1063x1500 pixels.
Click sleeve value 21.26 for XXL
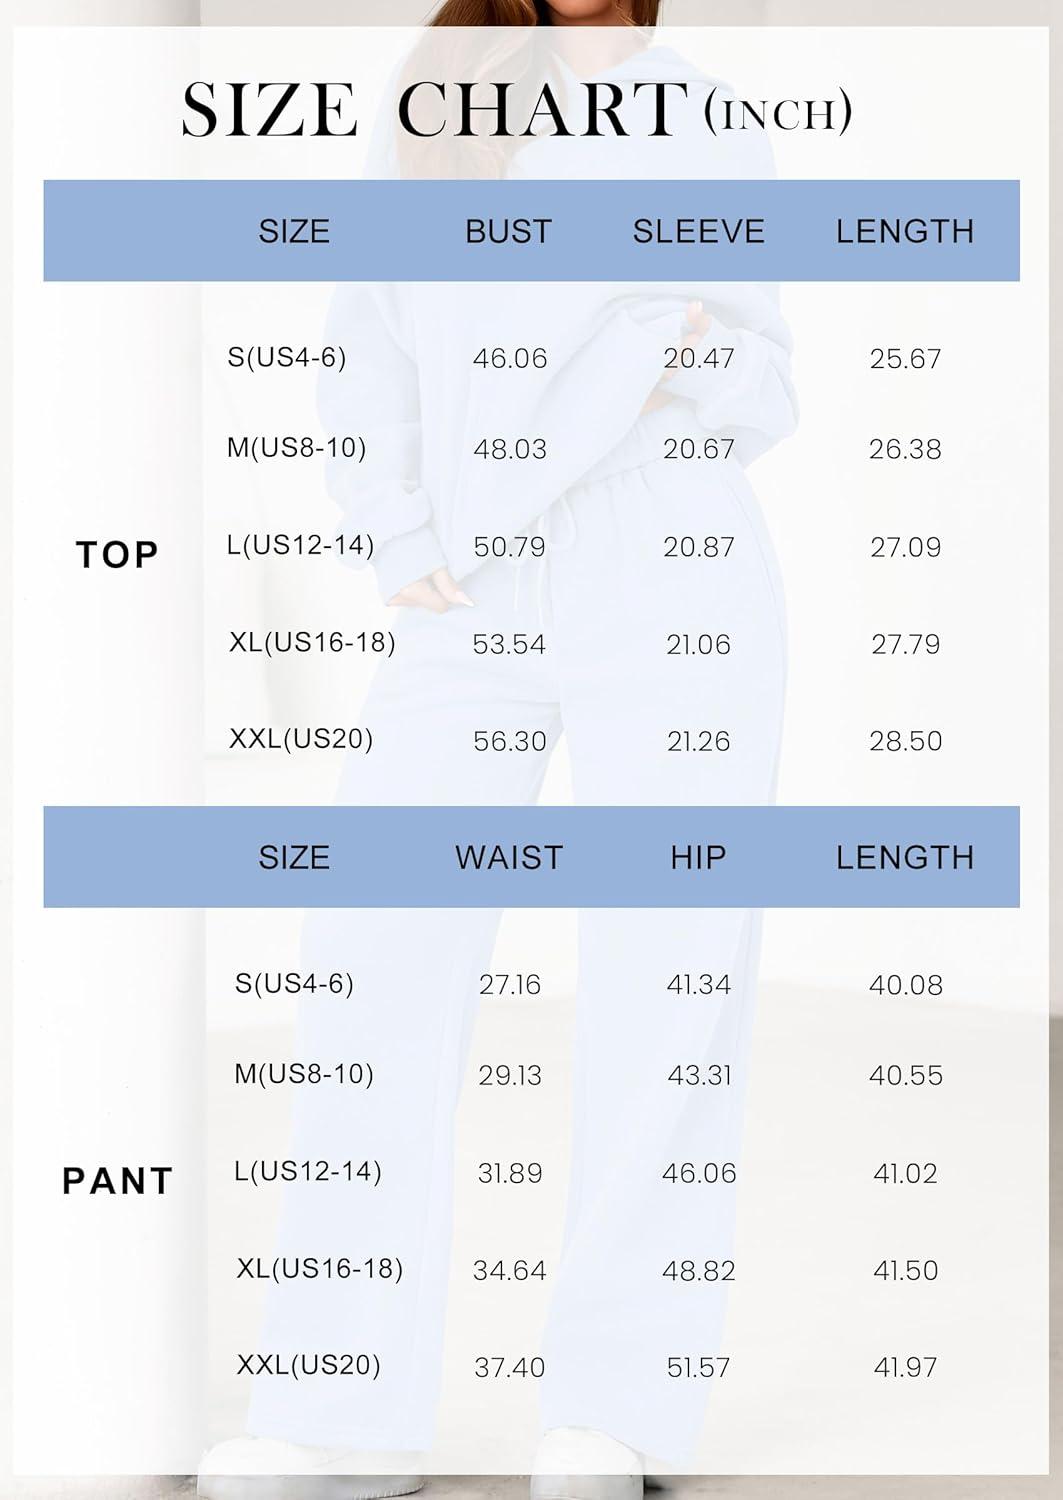(698, 741)
